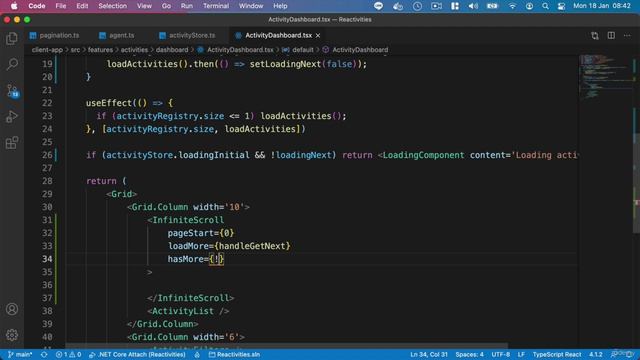Image resolution: width=640 pixels, height=360 pixels.
Task: Click activities in the breadcrumb
Action: [x=134, y=50]
